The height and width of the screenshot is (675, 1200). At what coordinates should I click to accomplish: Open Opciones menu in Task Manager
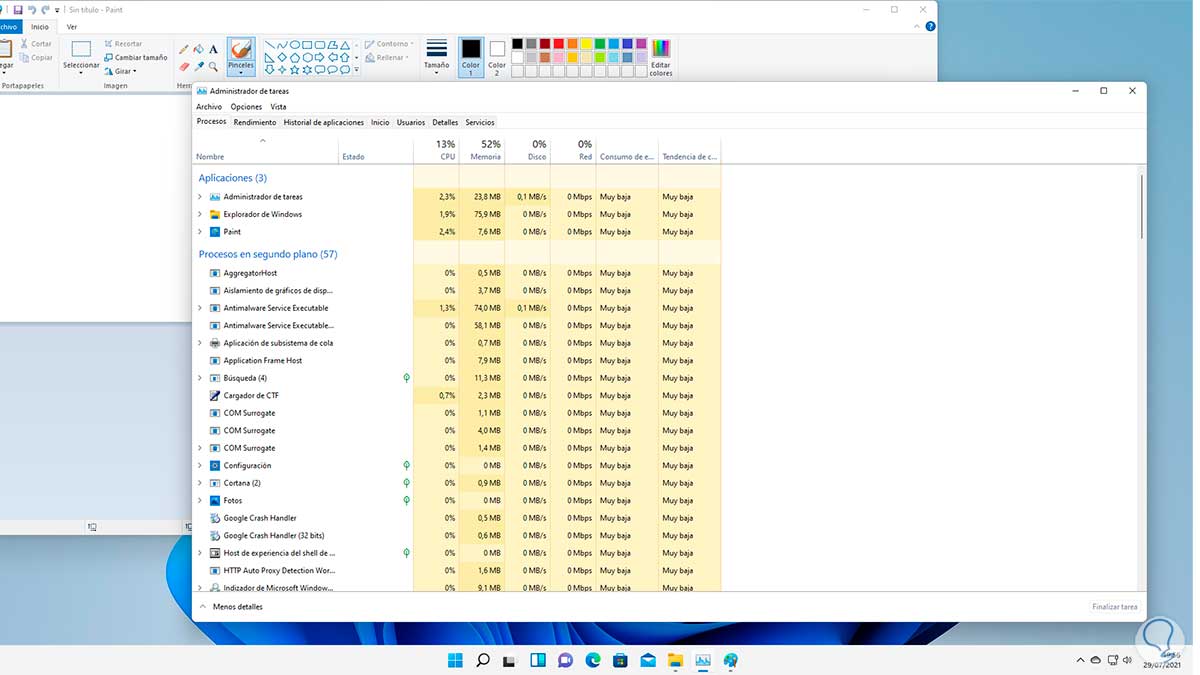pyautogui.click(x=246, y=107)
